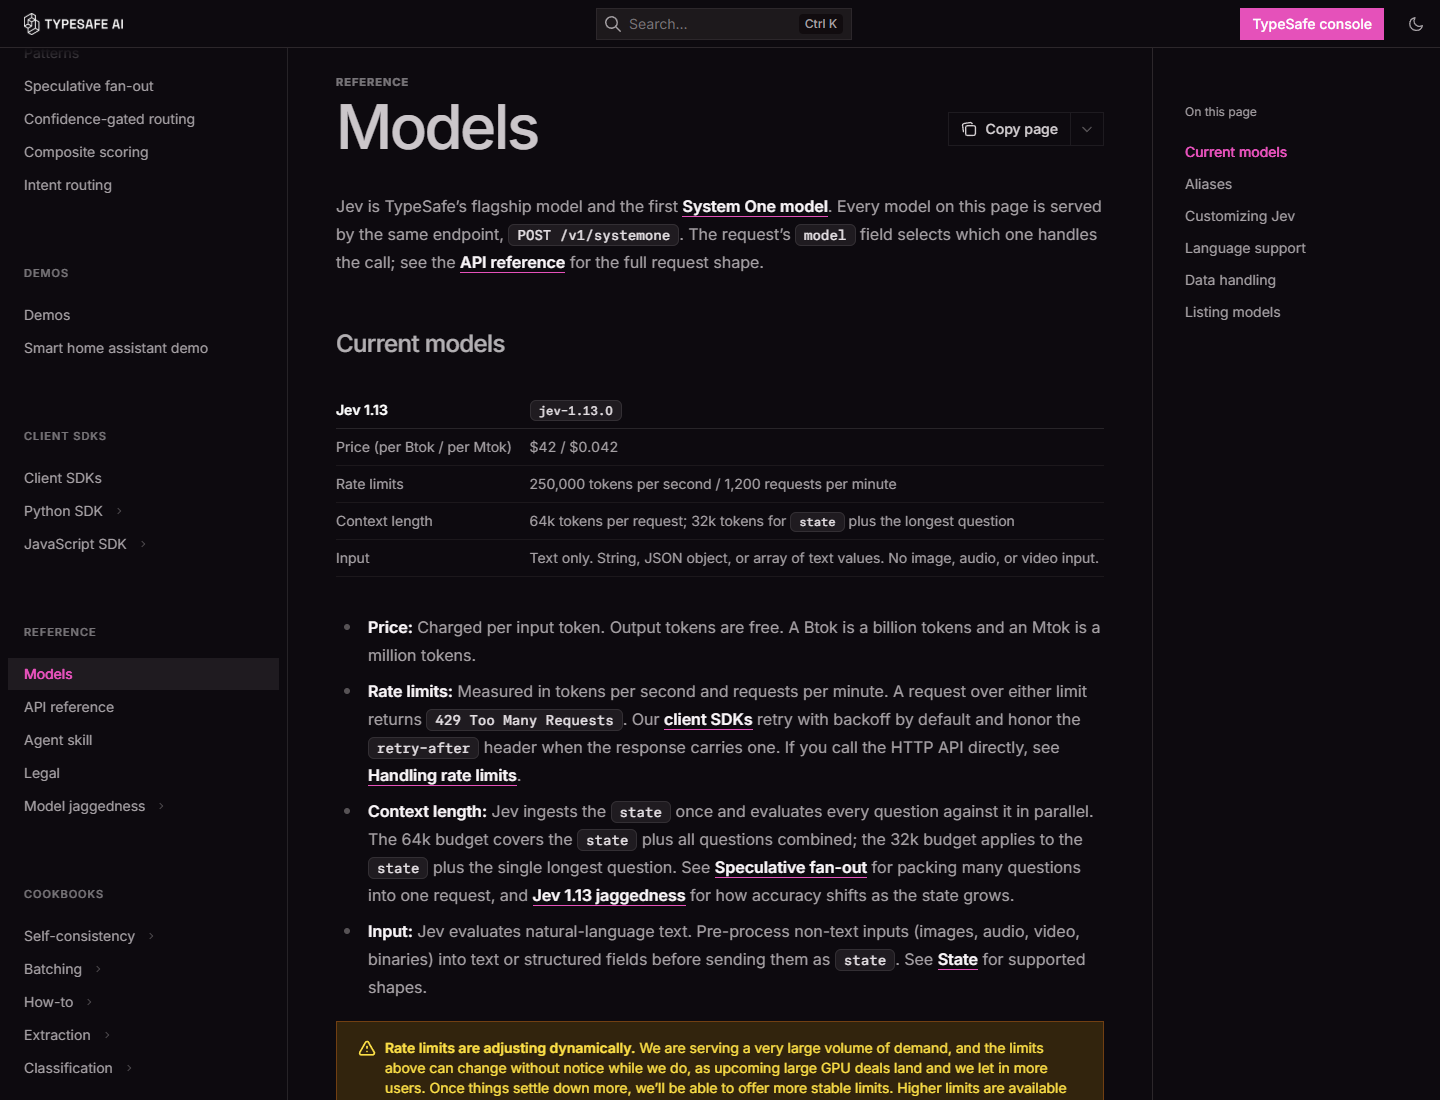Select Models in the sidebar

(143, 674)
